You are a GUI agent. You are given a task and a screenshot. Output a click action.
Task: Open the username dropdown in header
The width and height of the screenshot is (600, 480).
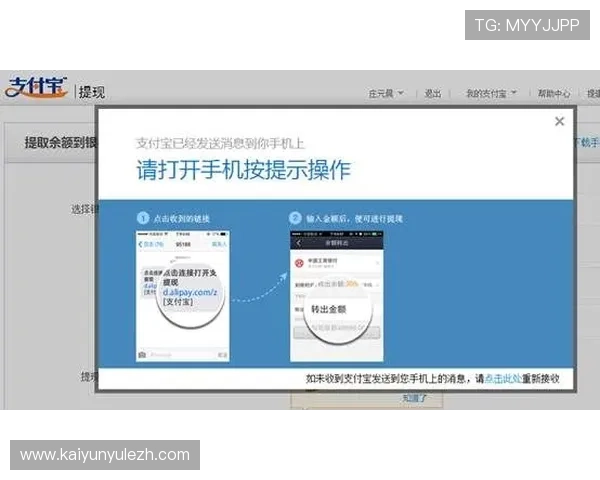pyautogui.click(x=386, y=93)
